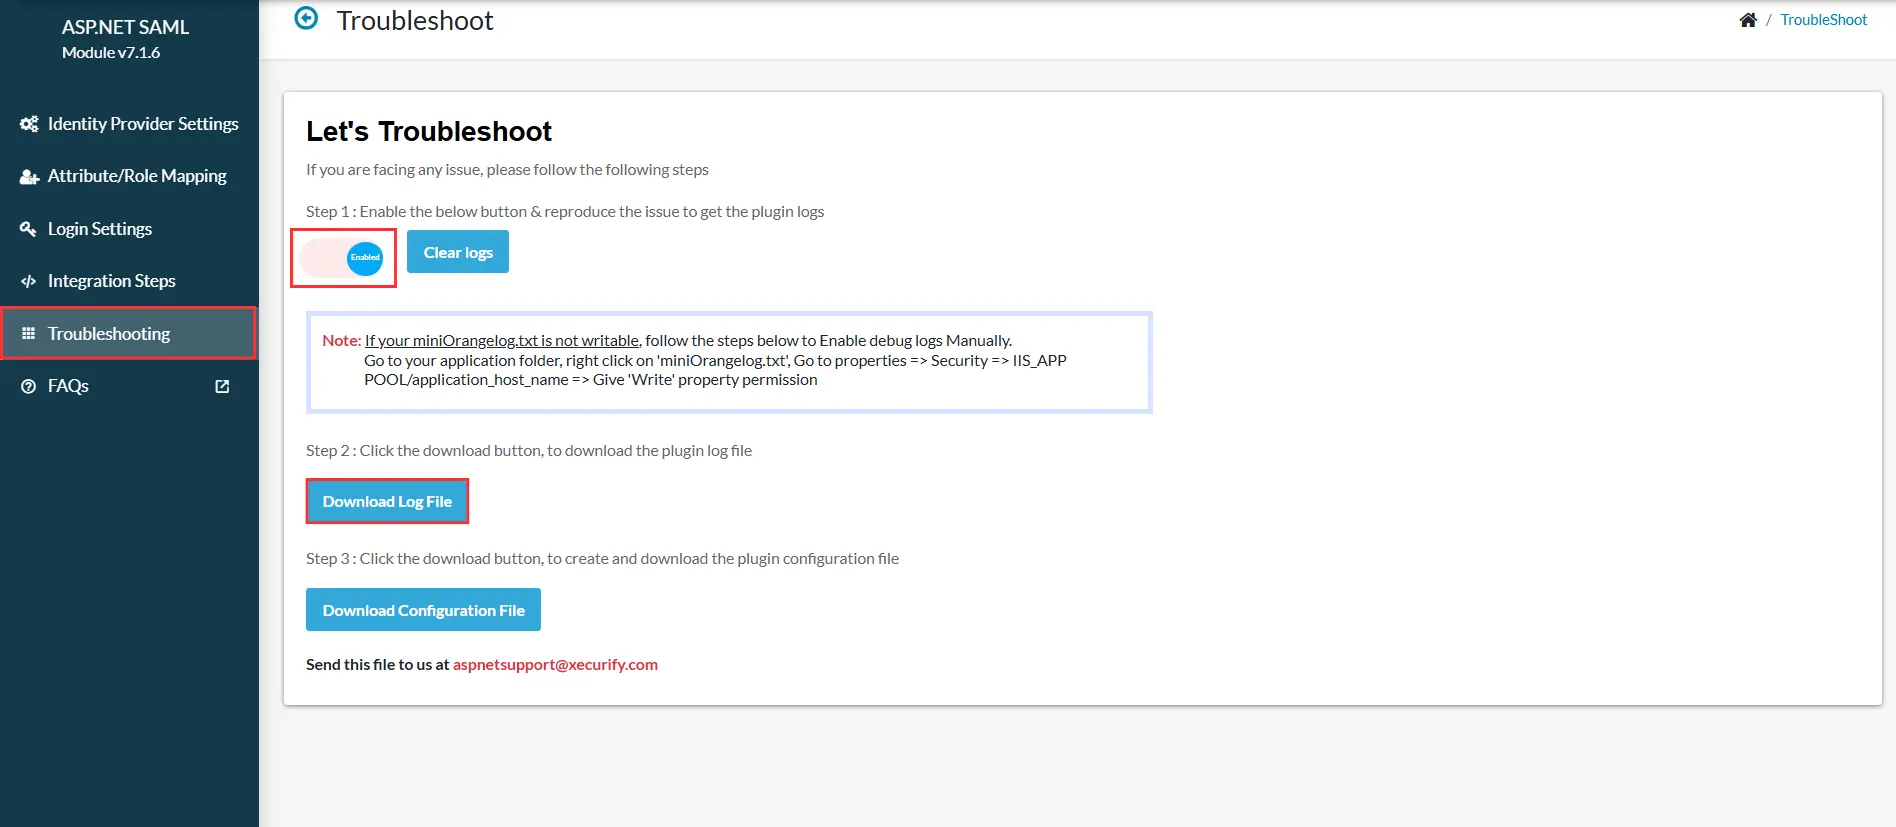Image resolution: width=1896 pixels, height=827 pixels.
Task: Go to Attribute/Role Mapping page
Action: (x=137, y=176)
